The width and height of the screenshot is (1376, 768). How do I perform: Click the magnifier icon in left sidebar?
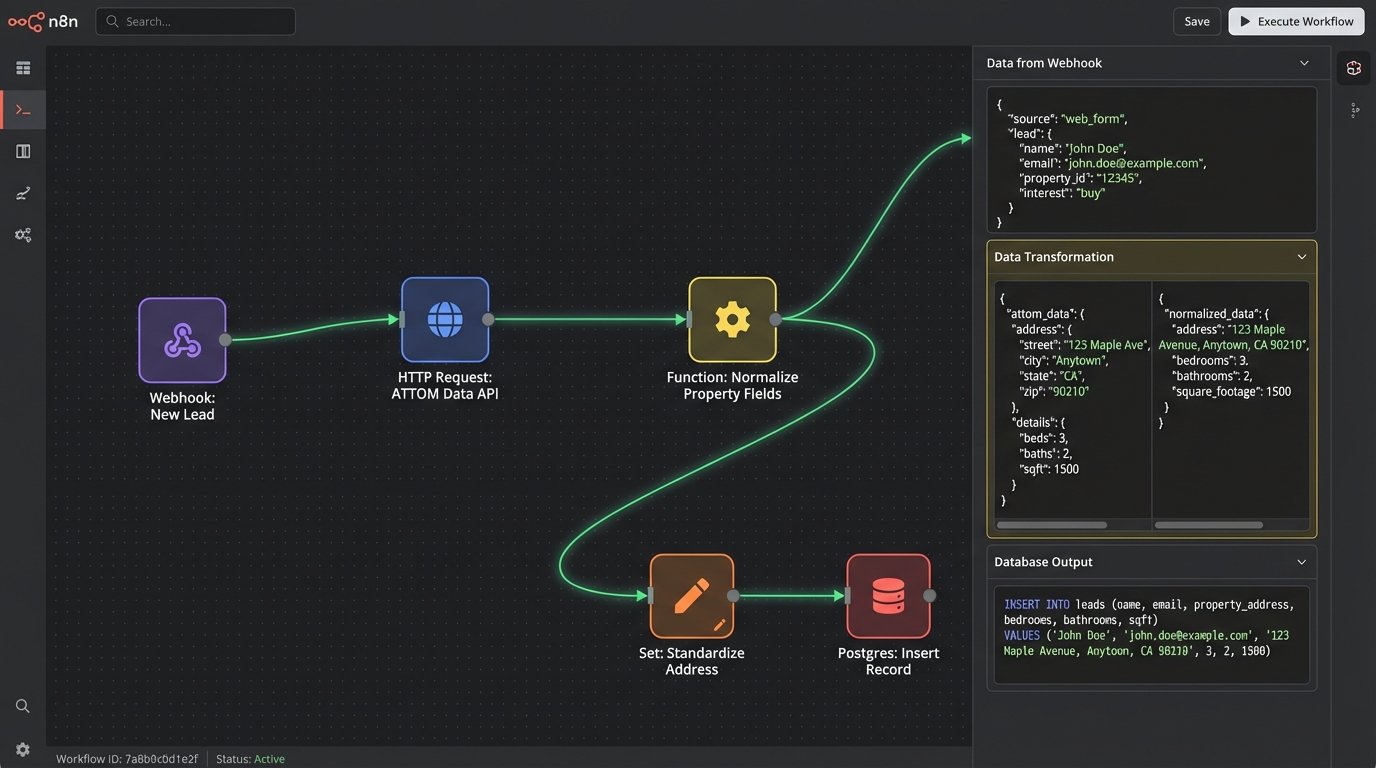tap(23, 706)
